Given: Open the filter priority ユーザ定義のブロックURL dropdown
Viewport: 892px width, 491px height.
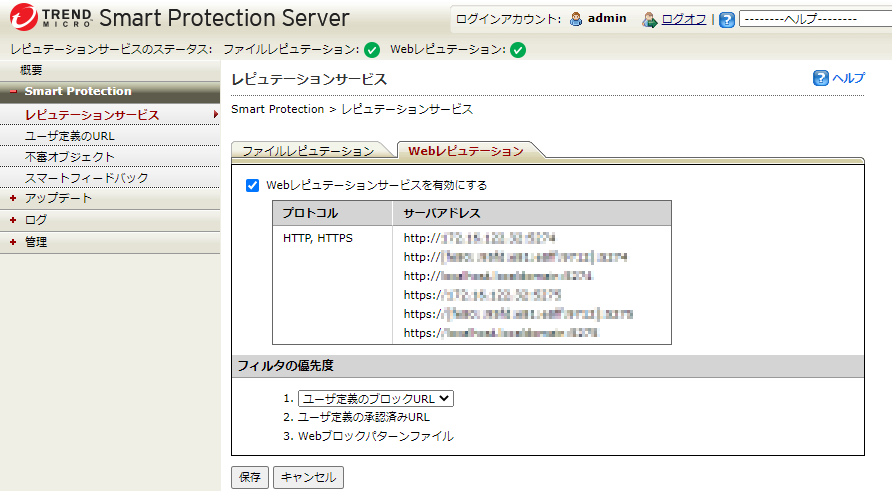Looking at the screenshot, I should [x=376, y=398].
